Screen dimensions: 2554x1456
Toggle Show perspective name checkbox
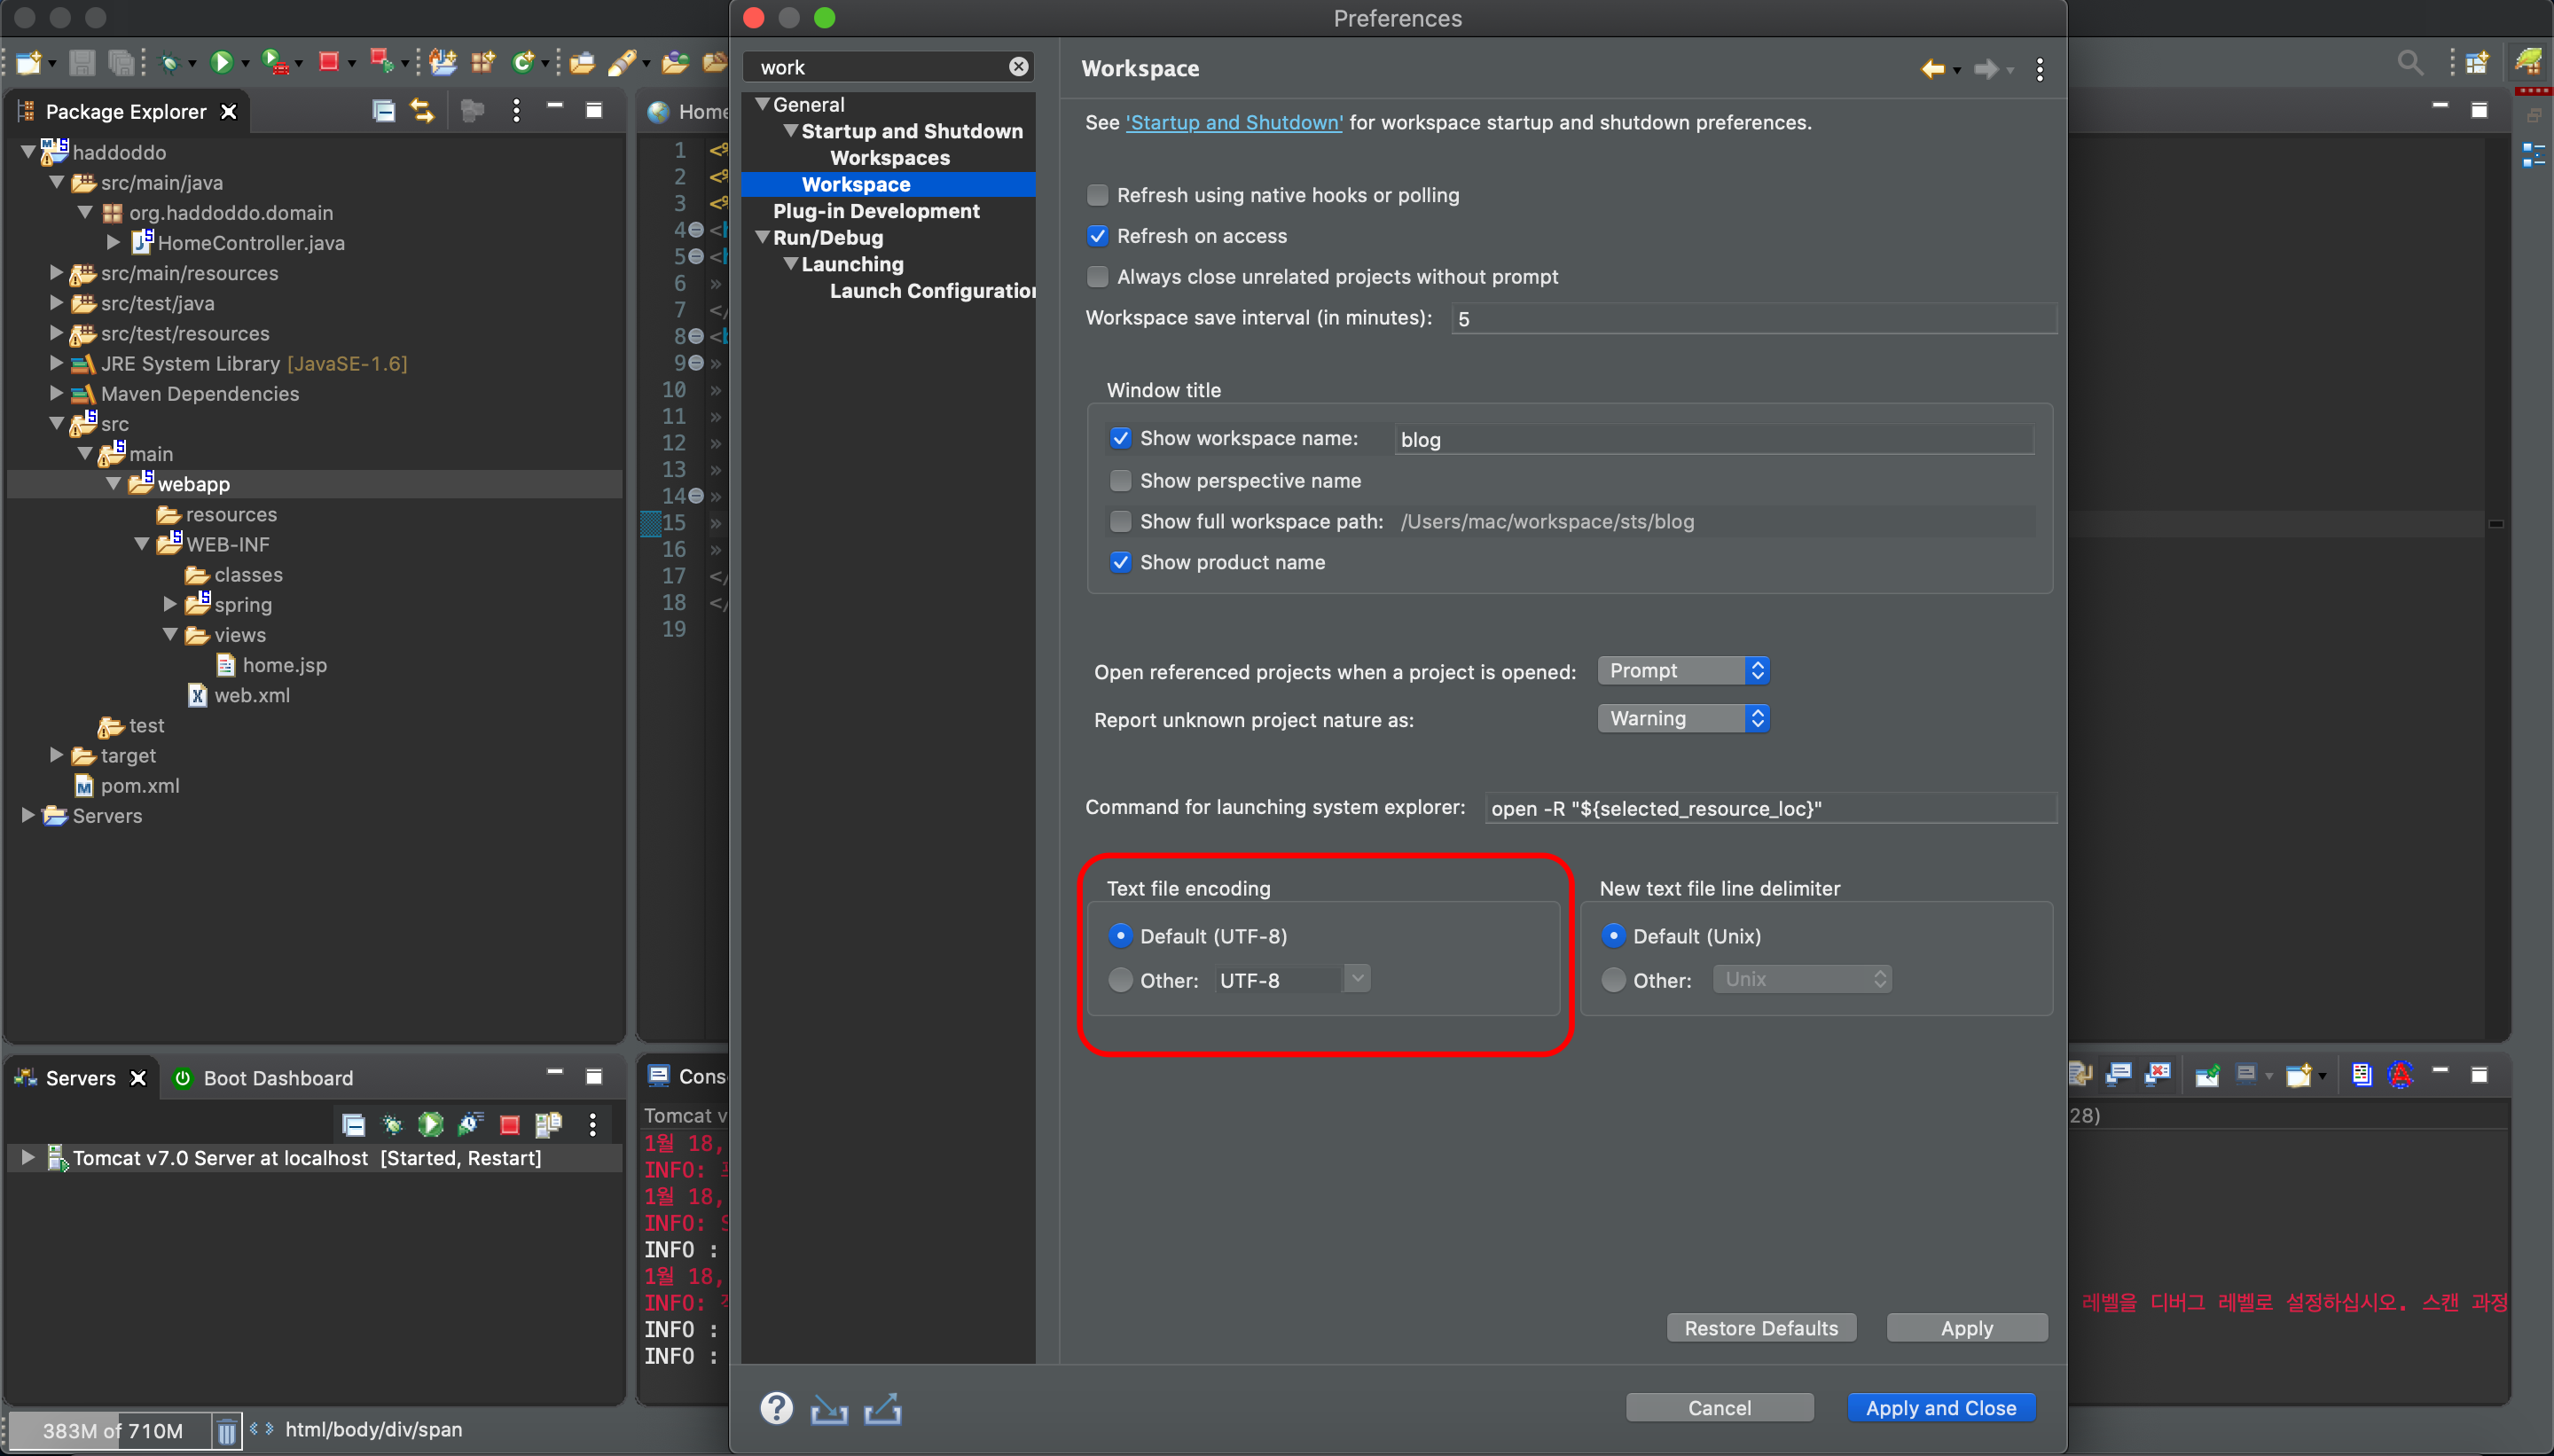click(1120, 481)
